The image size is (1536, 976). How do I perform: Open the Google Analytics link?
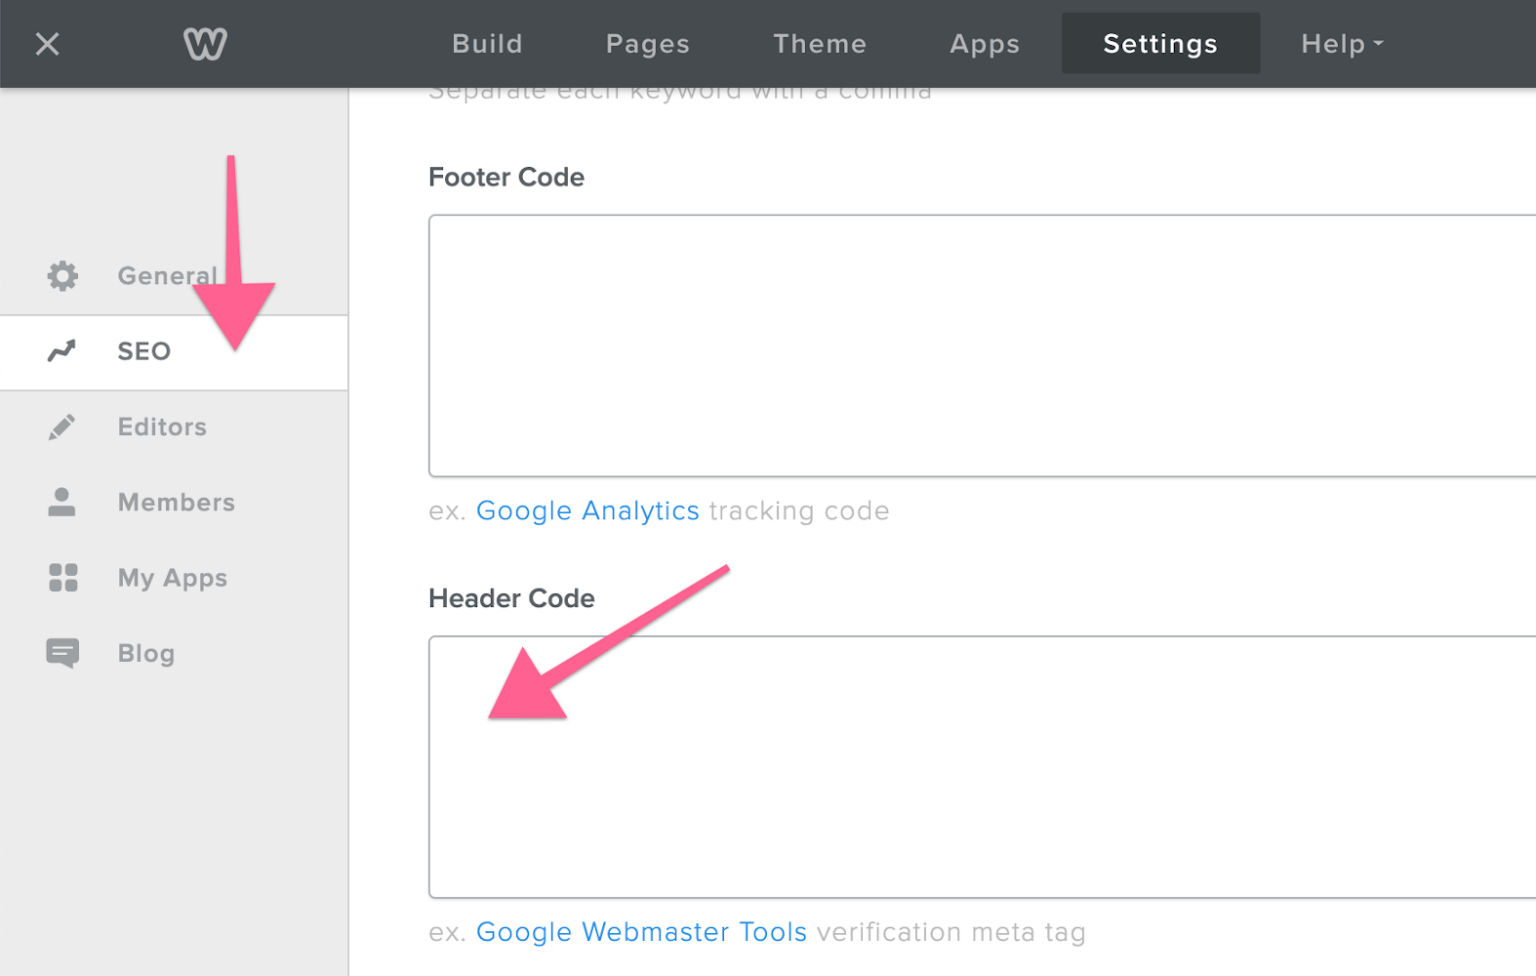(x=588, y=510)
